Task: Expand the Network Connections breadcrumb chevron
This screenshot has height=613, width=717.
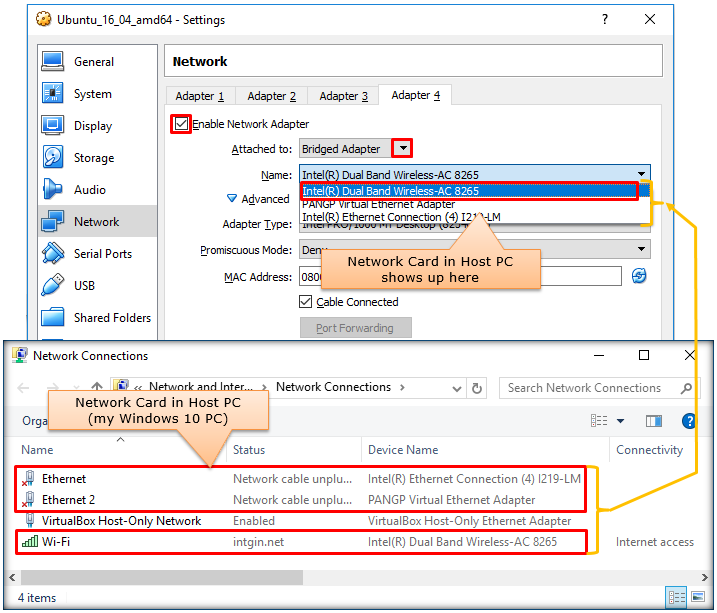Action: 402,388
